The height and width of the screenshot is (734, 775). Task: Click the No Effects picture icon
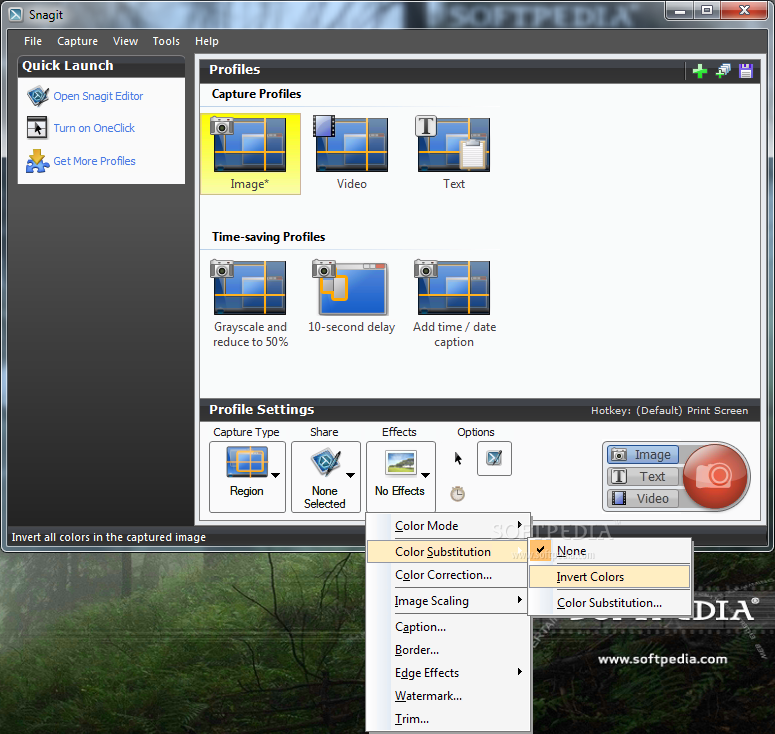[x=401, y=462]
